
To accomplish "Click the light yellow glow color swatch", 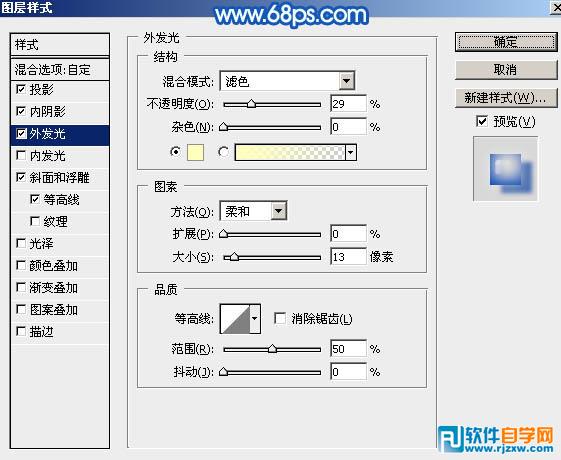I will coord(196,152).
